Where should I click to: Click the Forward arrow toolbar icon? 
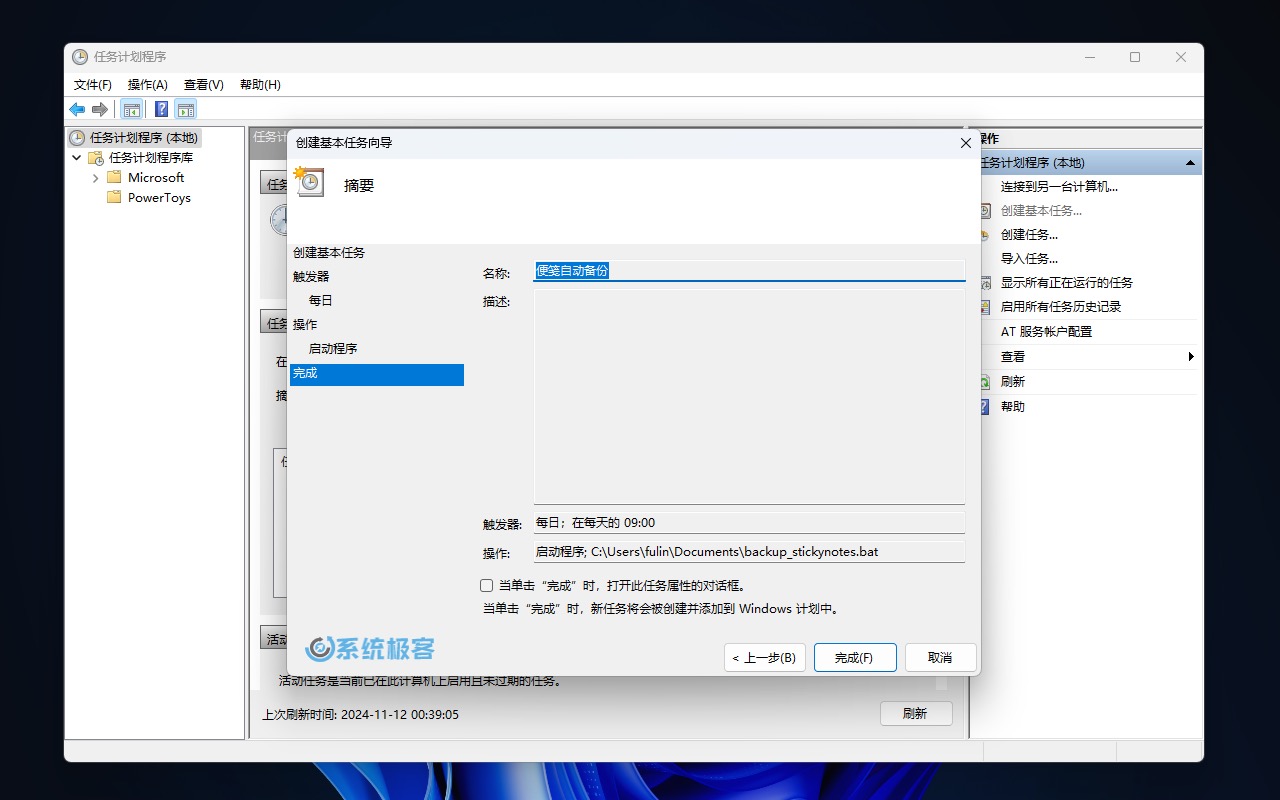100,109
